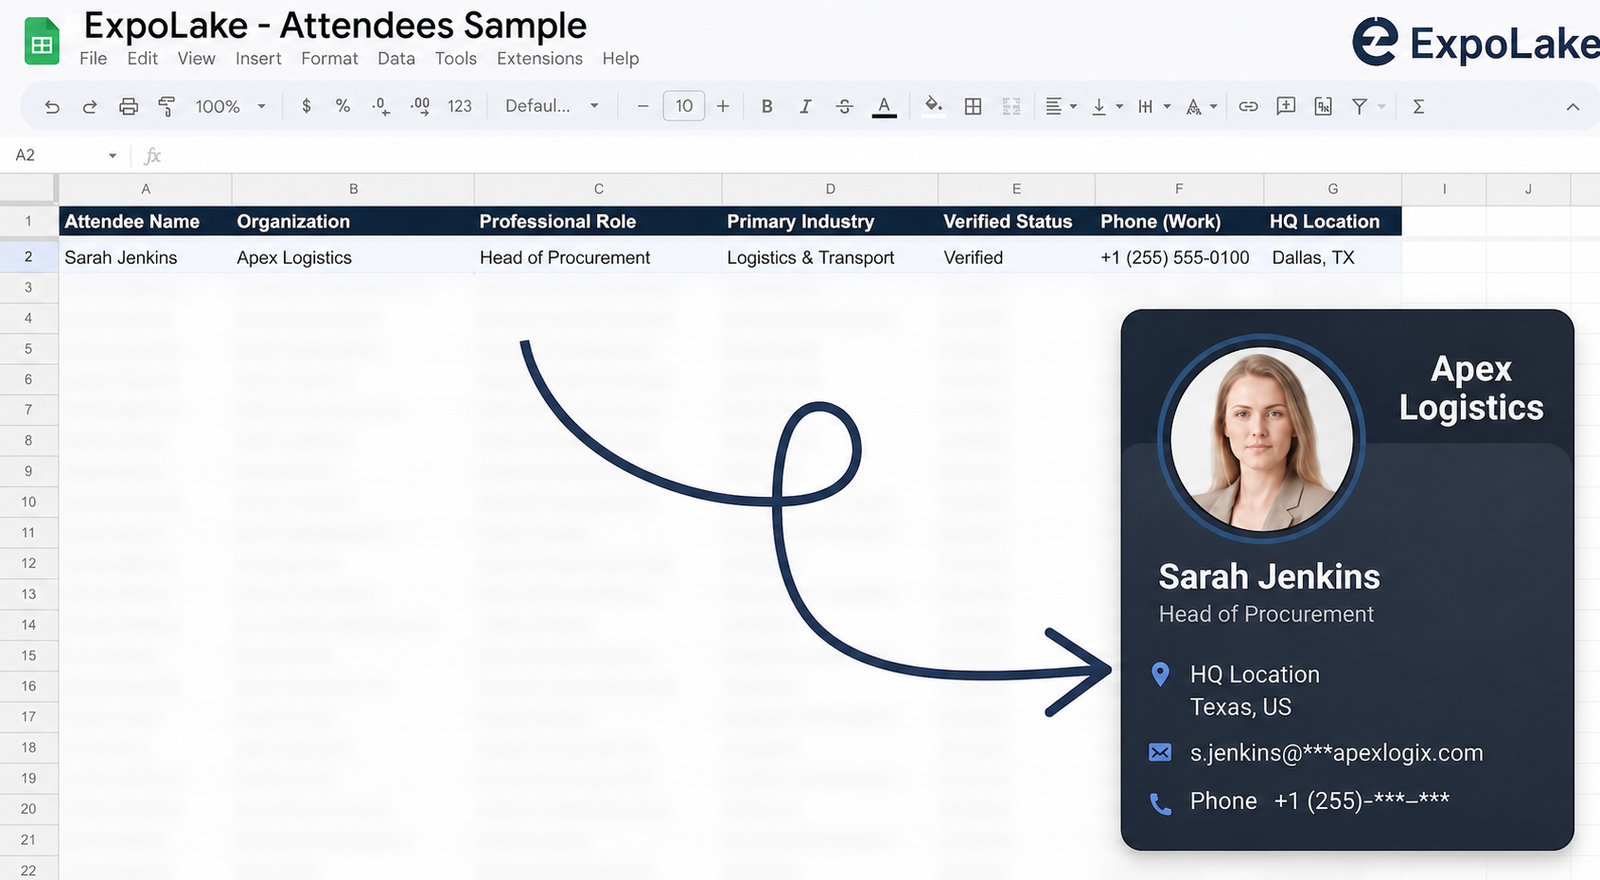The height and width of the screenshot is (880, 1600).
Task: Click the Insert chart icon
Action: tap(1323, 106)
